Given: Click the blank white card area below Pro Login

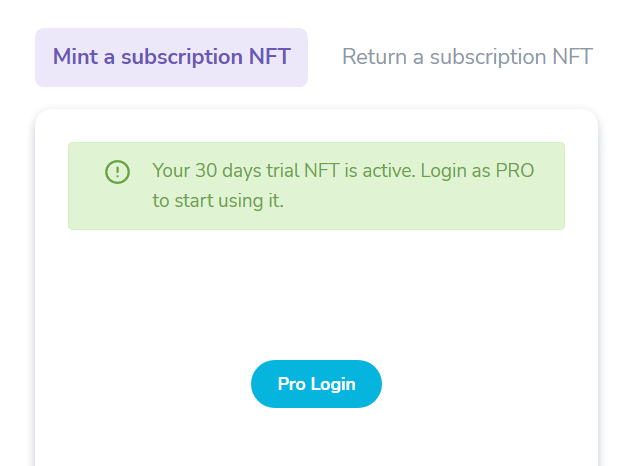Looking at the screenshot, I should point(316,437).
